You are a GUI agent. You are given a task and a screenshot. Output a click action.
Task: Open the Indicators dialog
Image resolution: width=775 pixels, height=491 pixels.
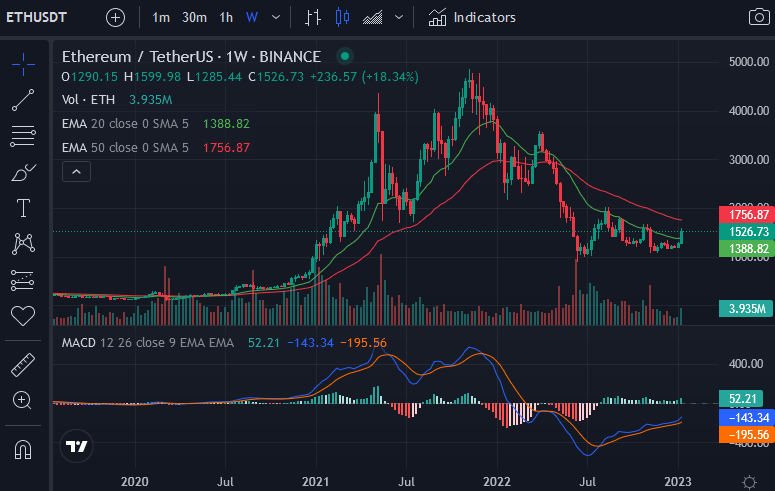472,18
